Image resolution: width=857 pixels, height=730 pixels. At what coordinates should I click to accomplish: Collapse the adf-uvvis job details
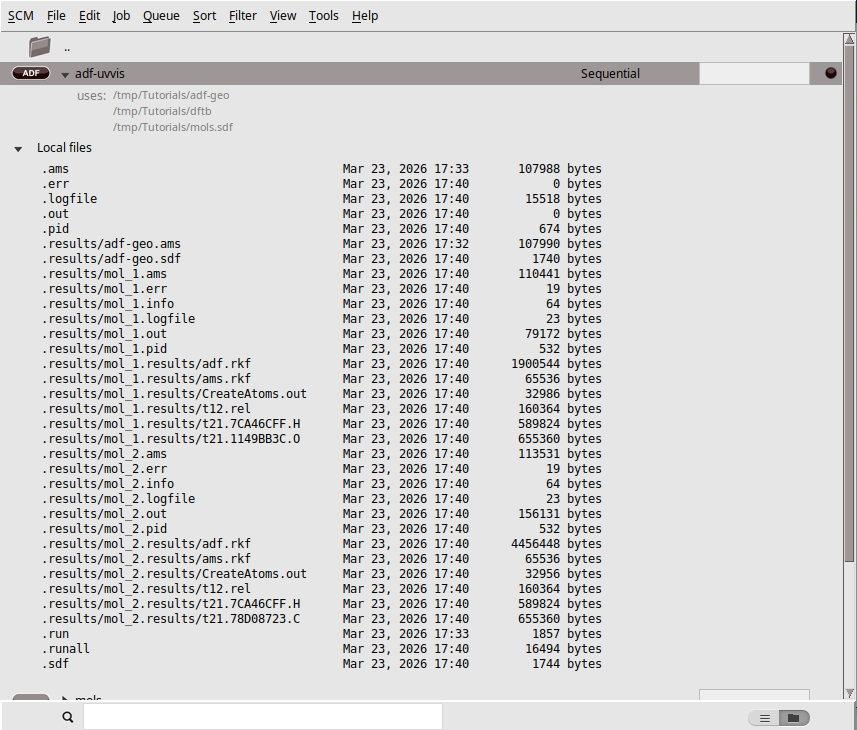[x=64, y=72]
